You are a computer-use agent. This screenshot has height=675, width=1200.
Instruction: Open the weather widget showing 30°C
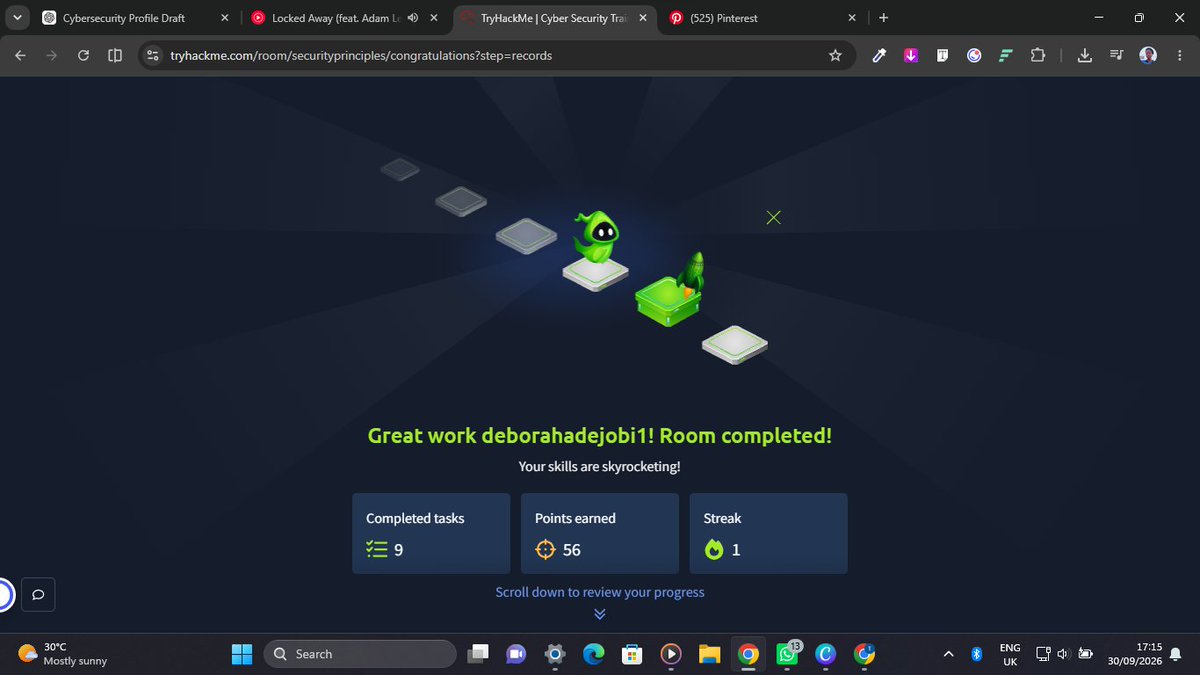62,654
